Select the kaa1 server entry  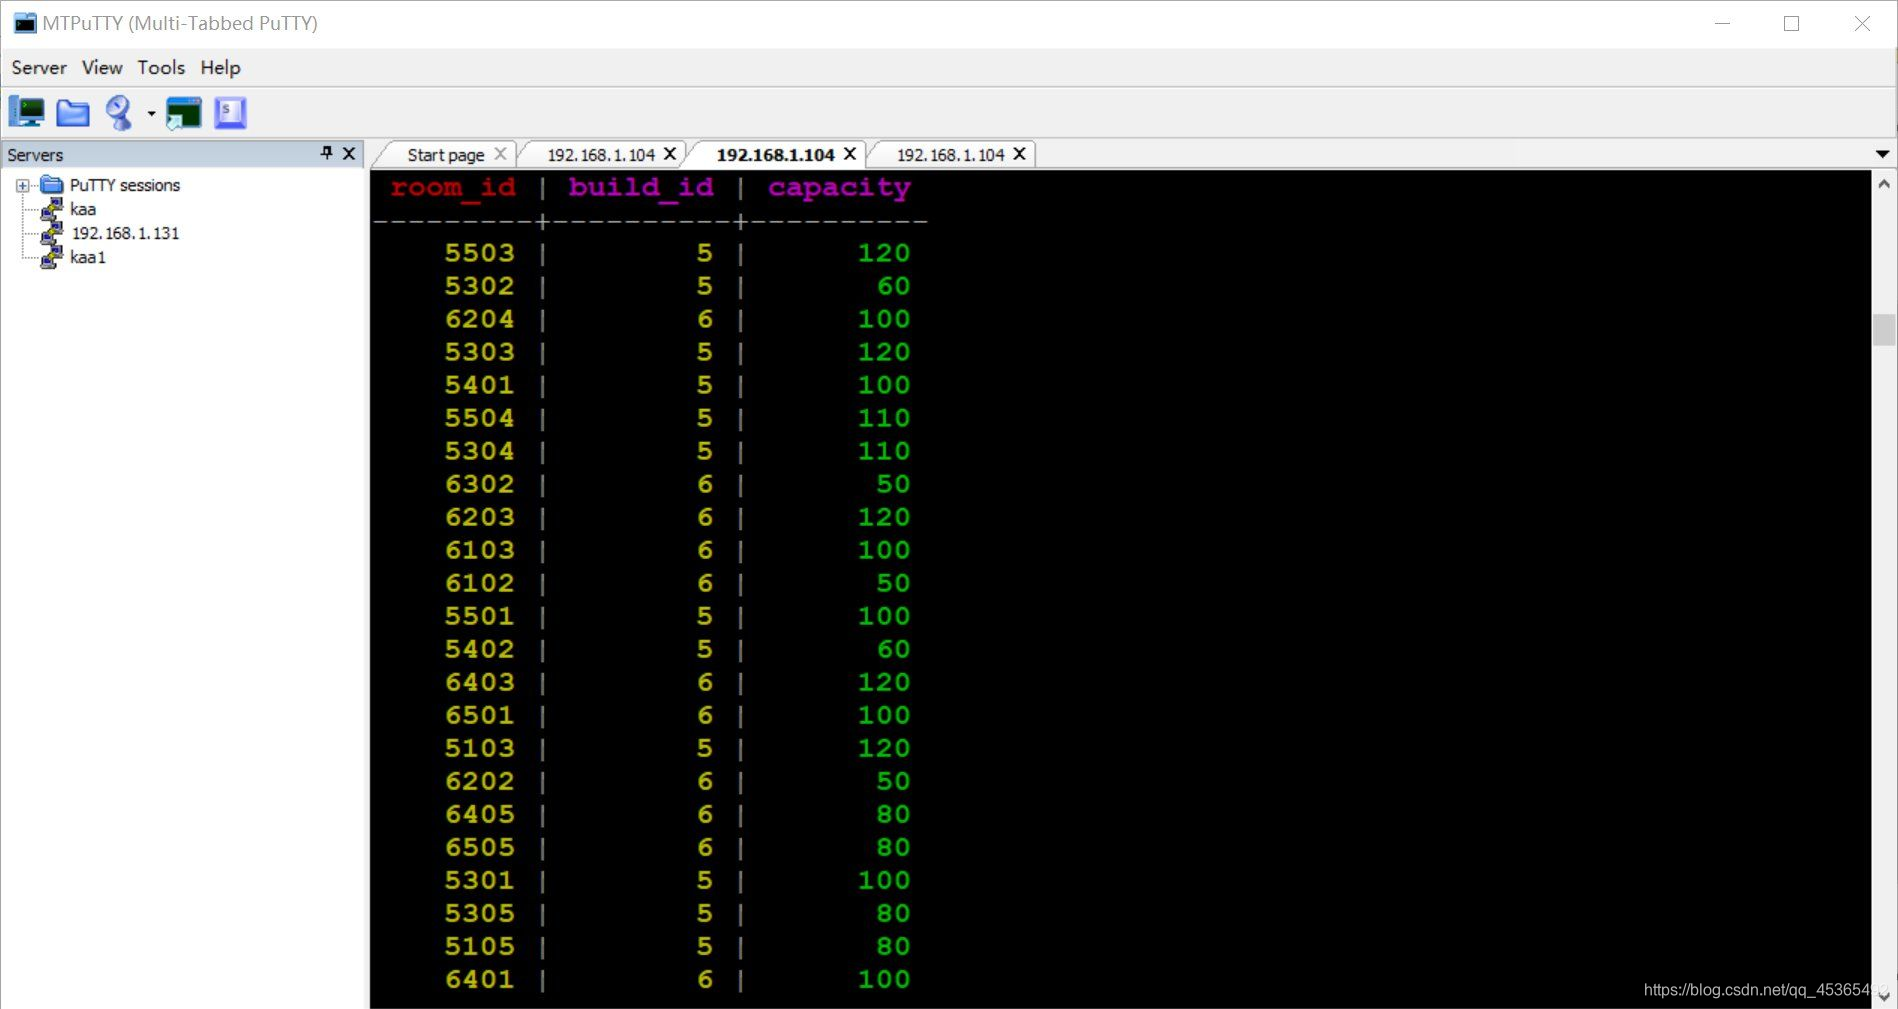pyautogui.click(x=88, y=257)
